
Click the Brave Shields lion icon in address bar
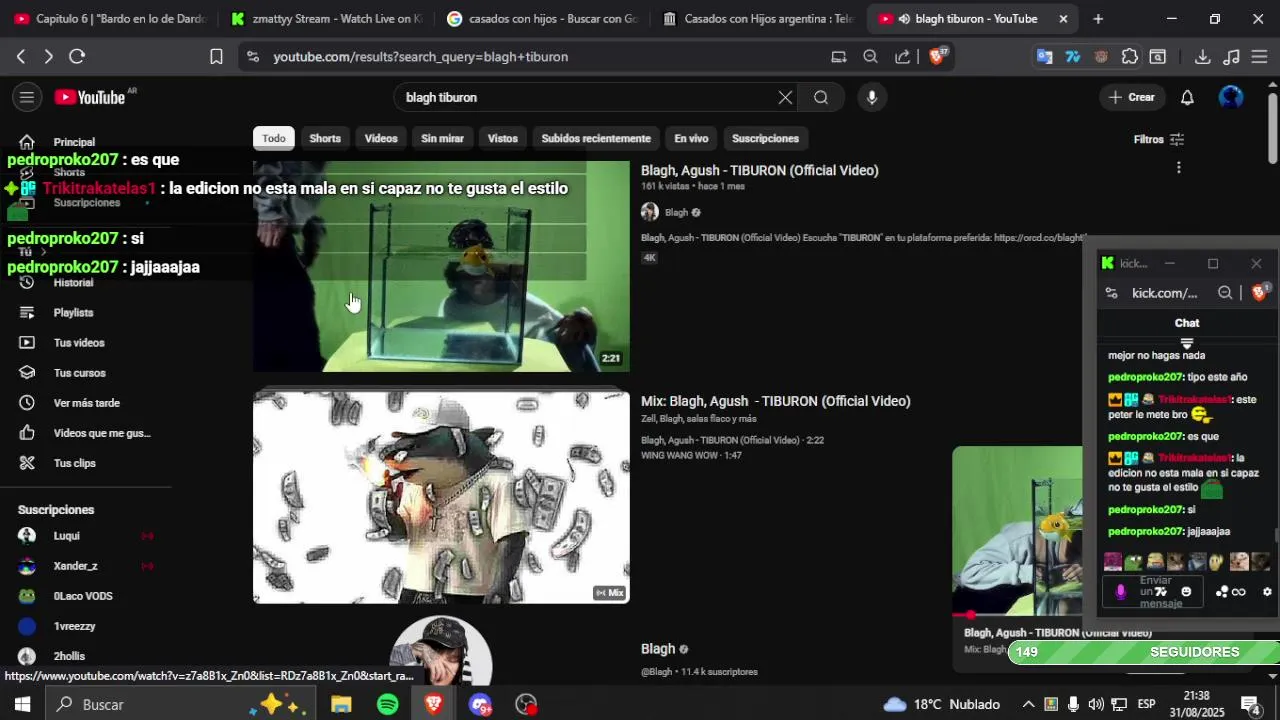pos(938,56)
